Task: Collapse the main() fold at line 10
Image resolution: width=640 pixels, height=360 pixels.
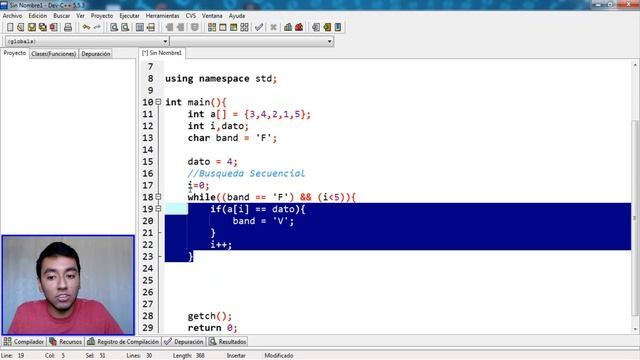Action: click(158, 102)
